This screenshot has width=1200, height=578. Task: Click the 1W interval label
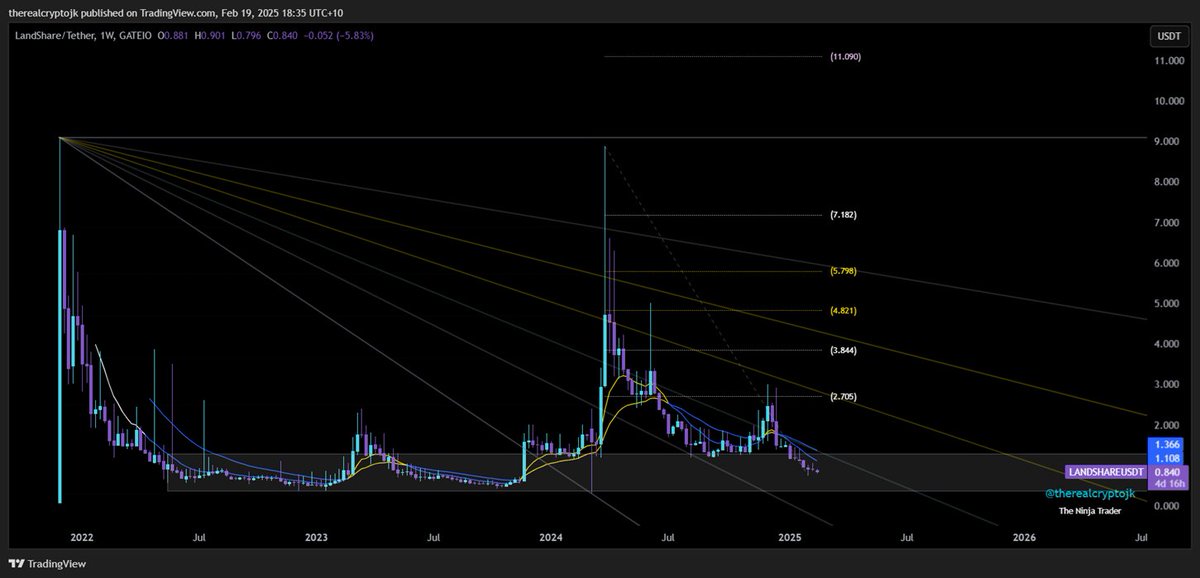105,35
